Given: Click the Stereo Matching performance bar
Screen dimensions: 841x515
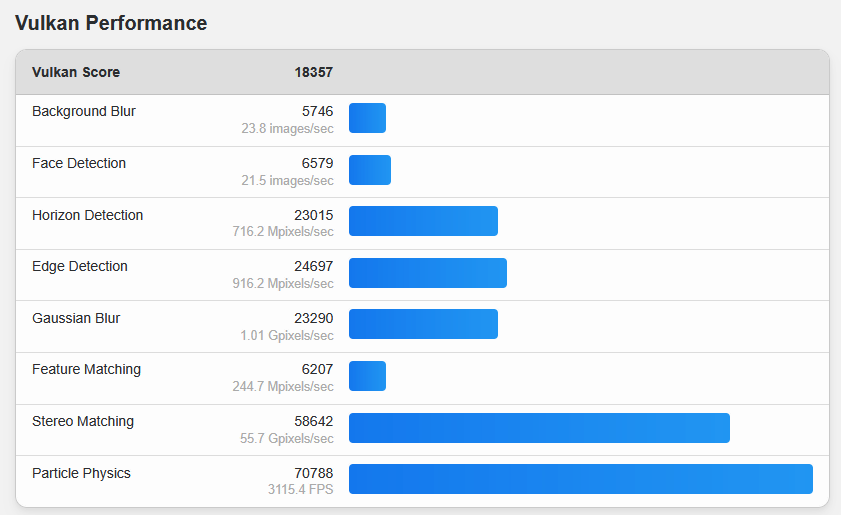Looking at the screenshot, I should click(x=540, y=428).
